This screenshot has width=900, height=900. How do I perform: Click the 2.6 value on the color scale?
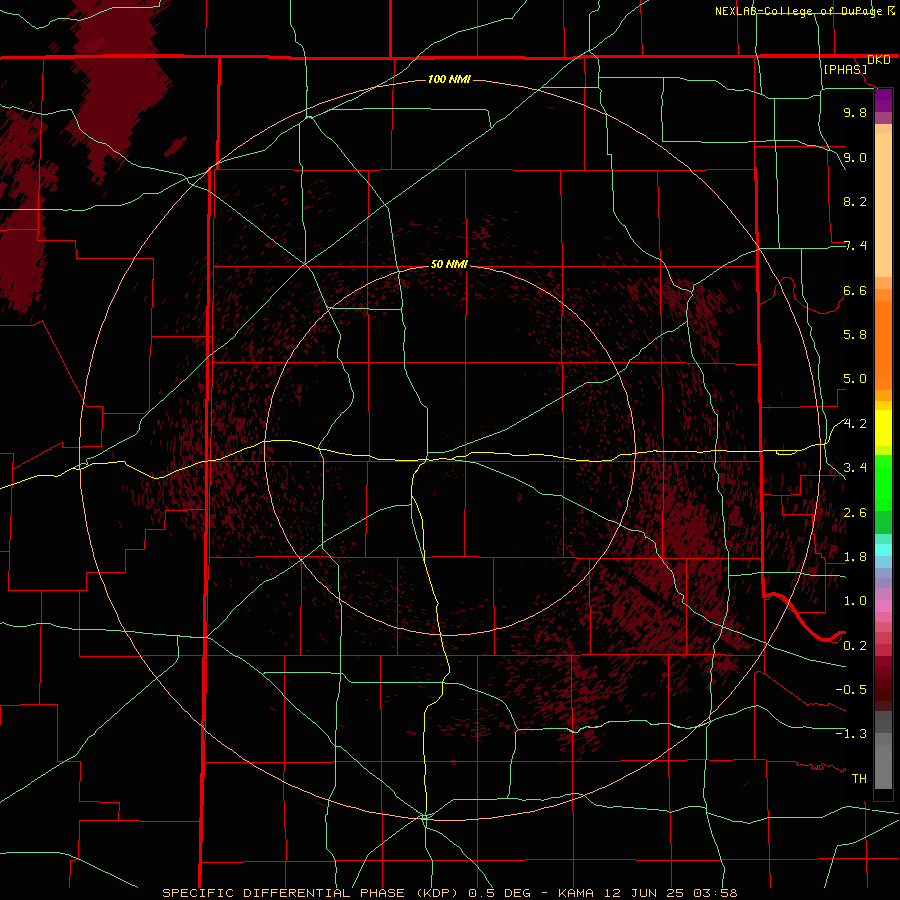tap(855, 513)
